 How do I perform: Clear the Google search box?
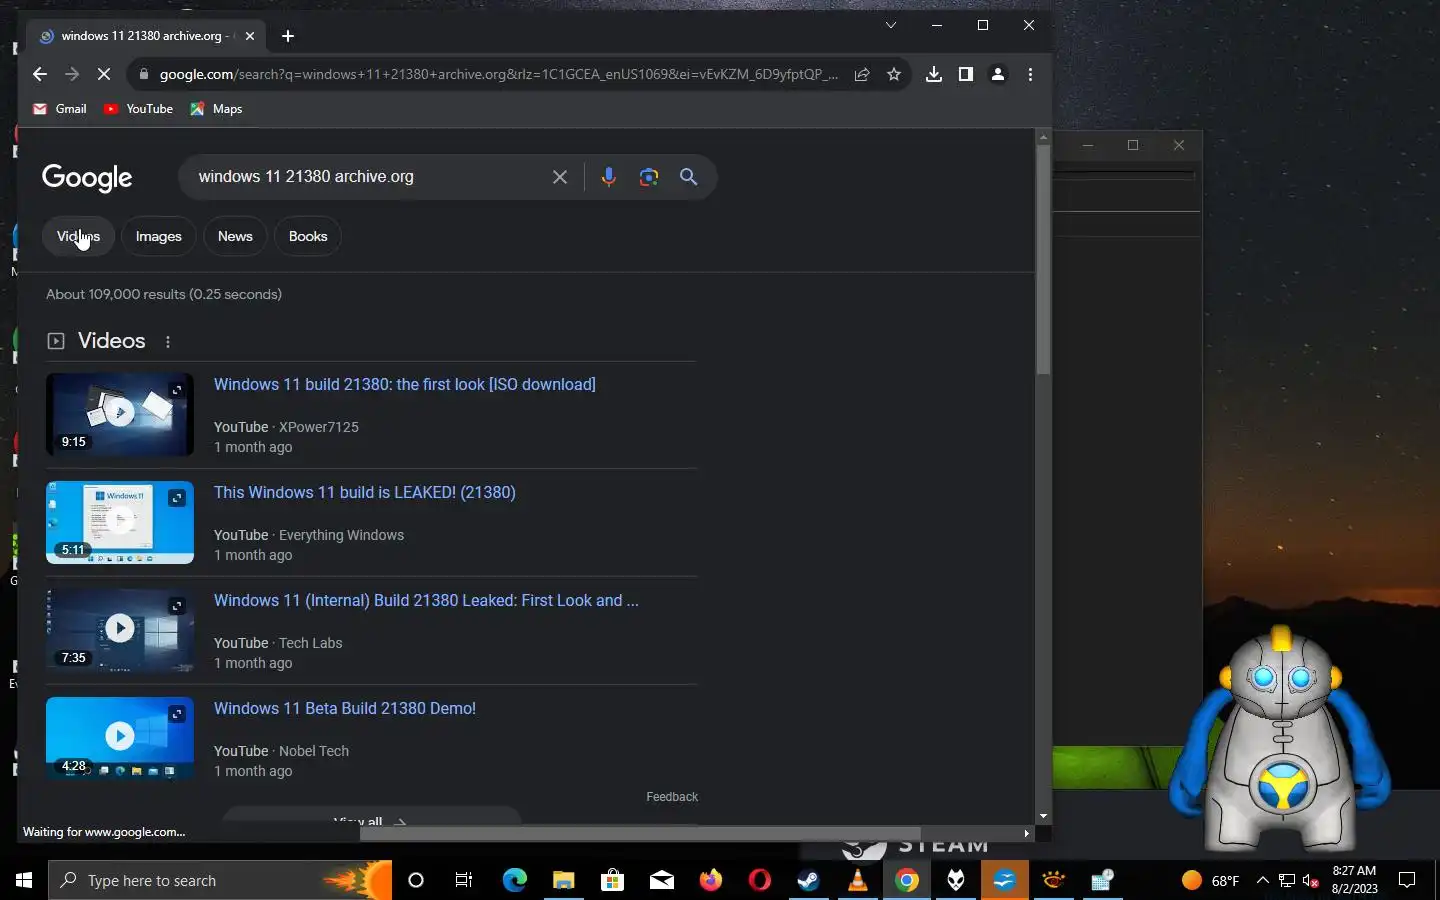(x=560, y=177)
